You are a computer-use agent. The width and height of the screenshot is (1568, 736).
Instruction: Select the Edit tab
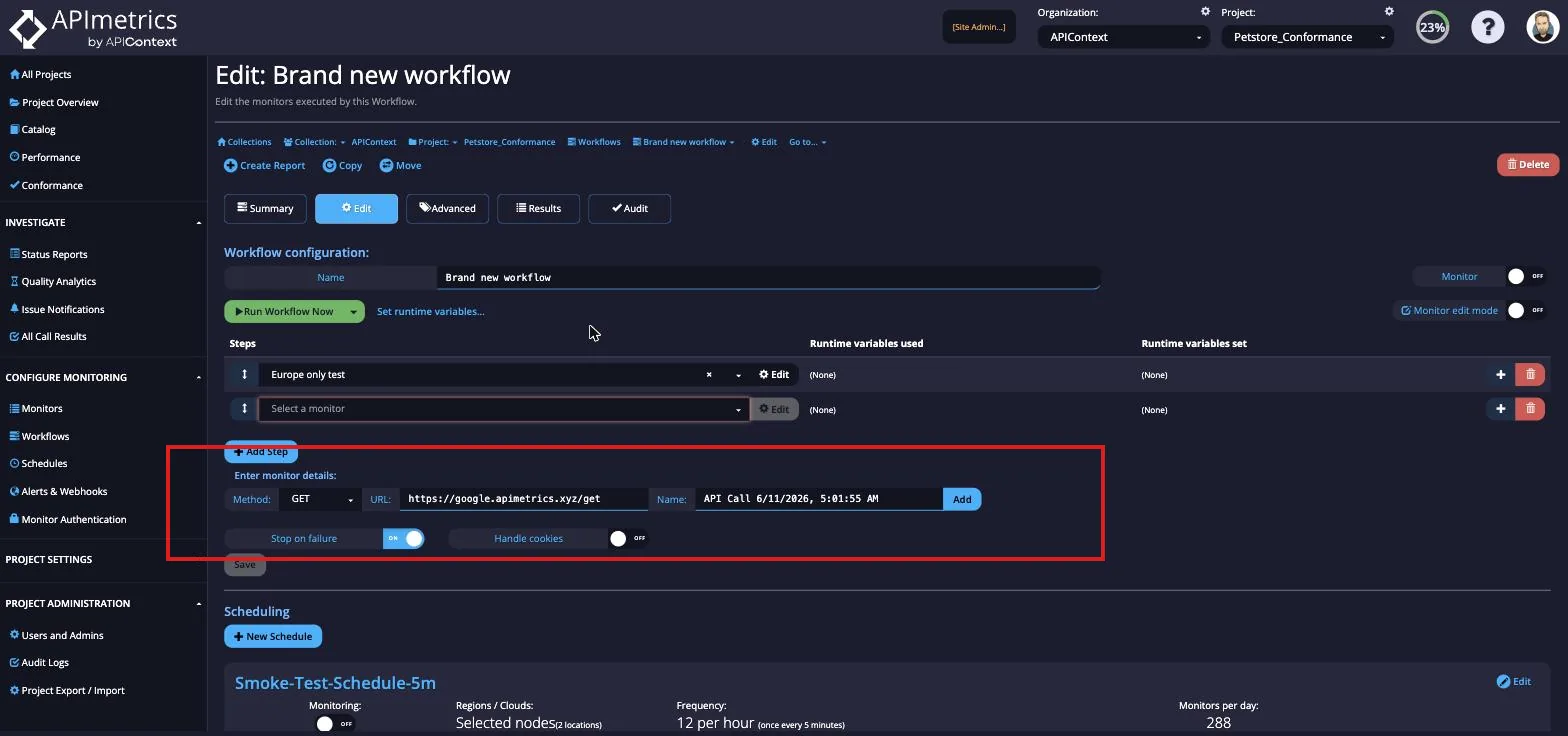(356, 208)
